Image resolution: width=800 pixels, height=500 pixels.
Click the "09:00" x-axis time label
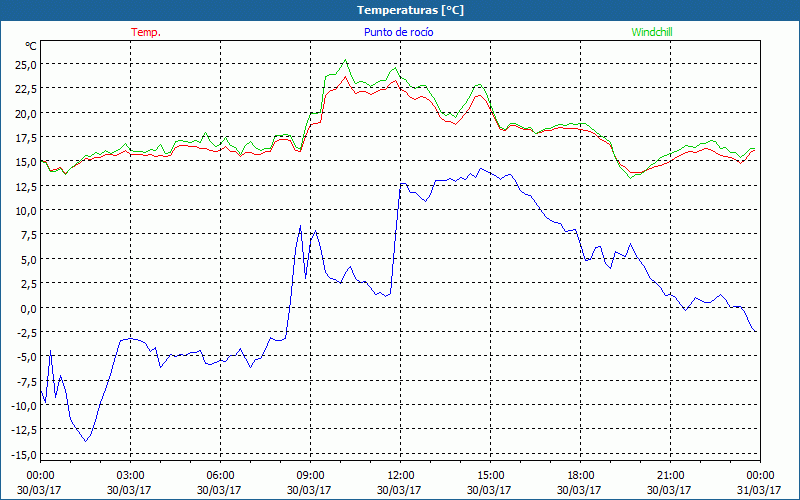point(310,476)
